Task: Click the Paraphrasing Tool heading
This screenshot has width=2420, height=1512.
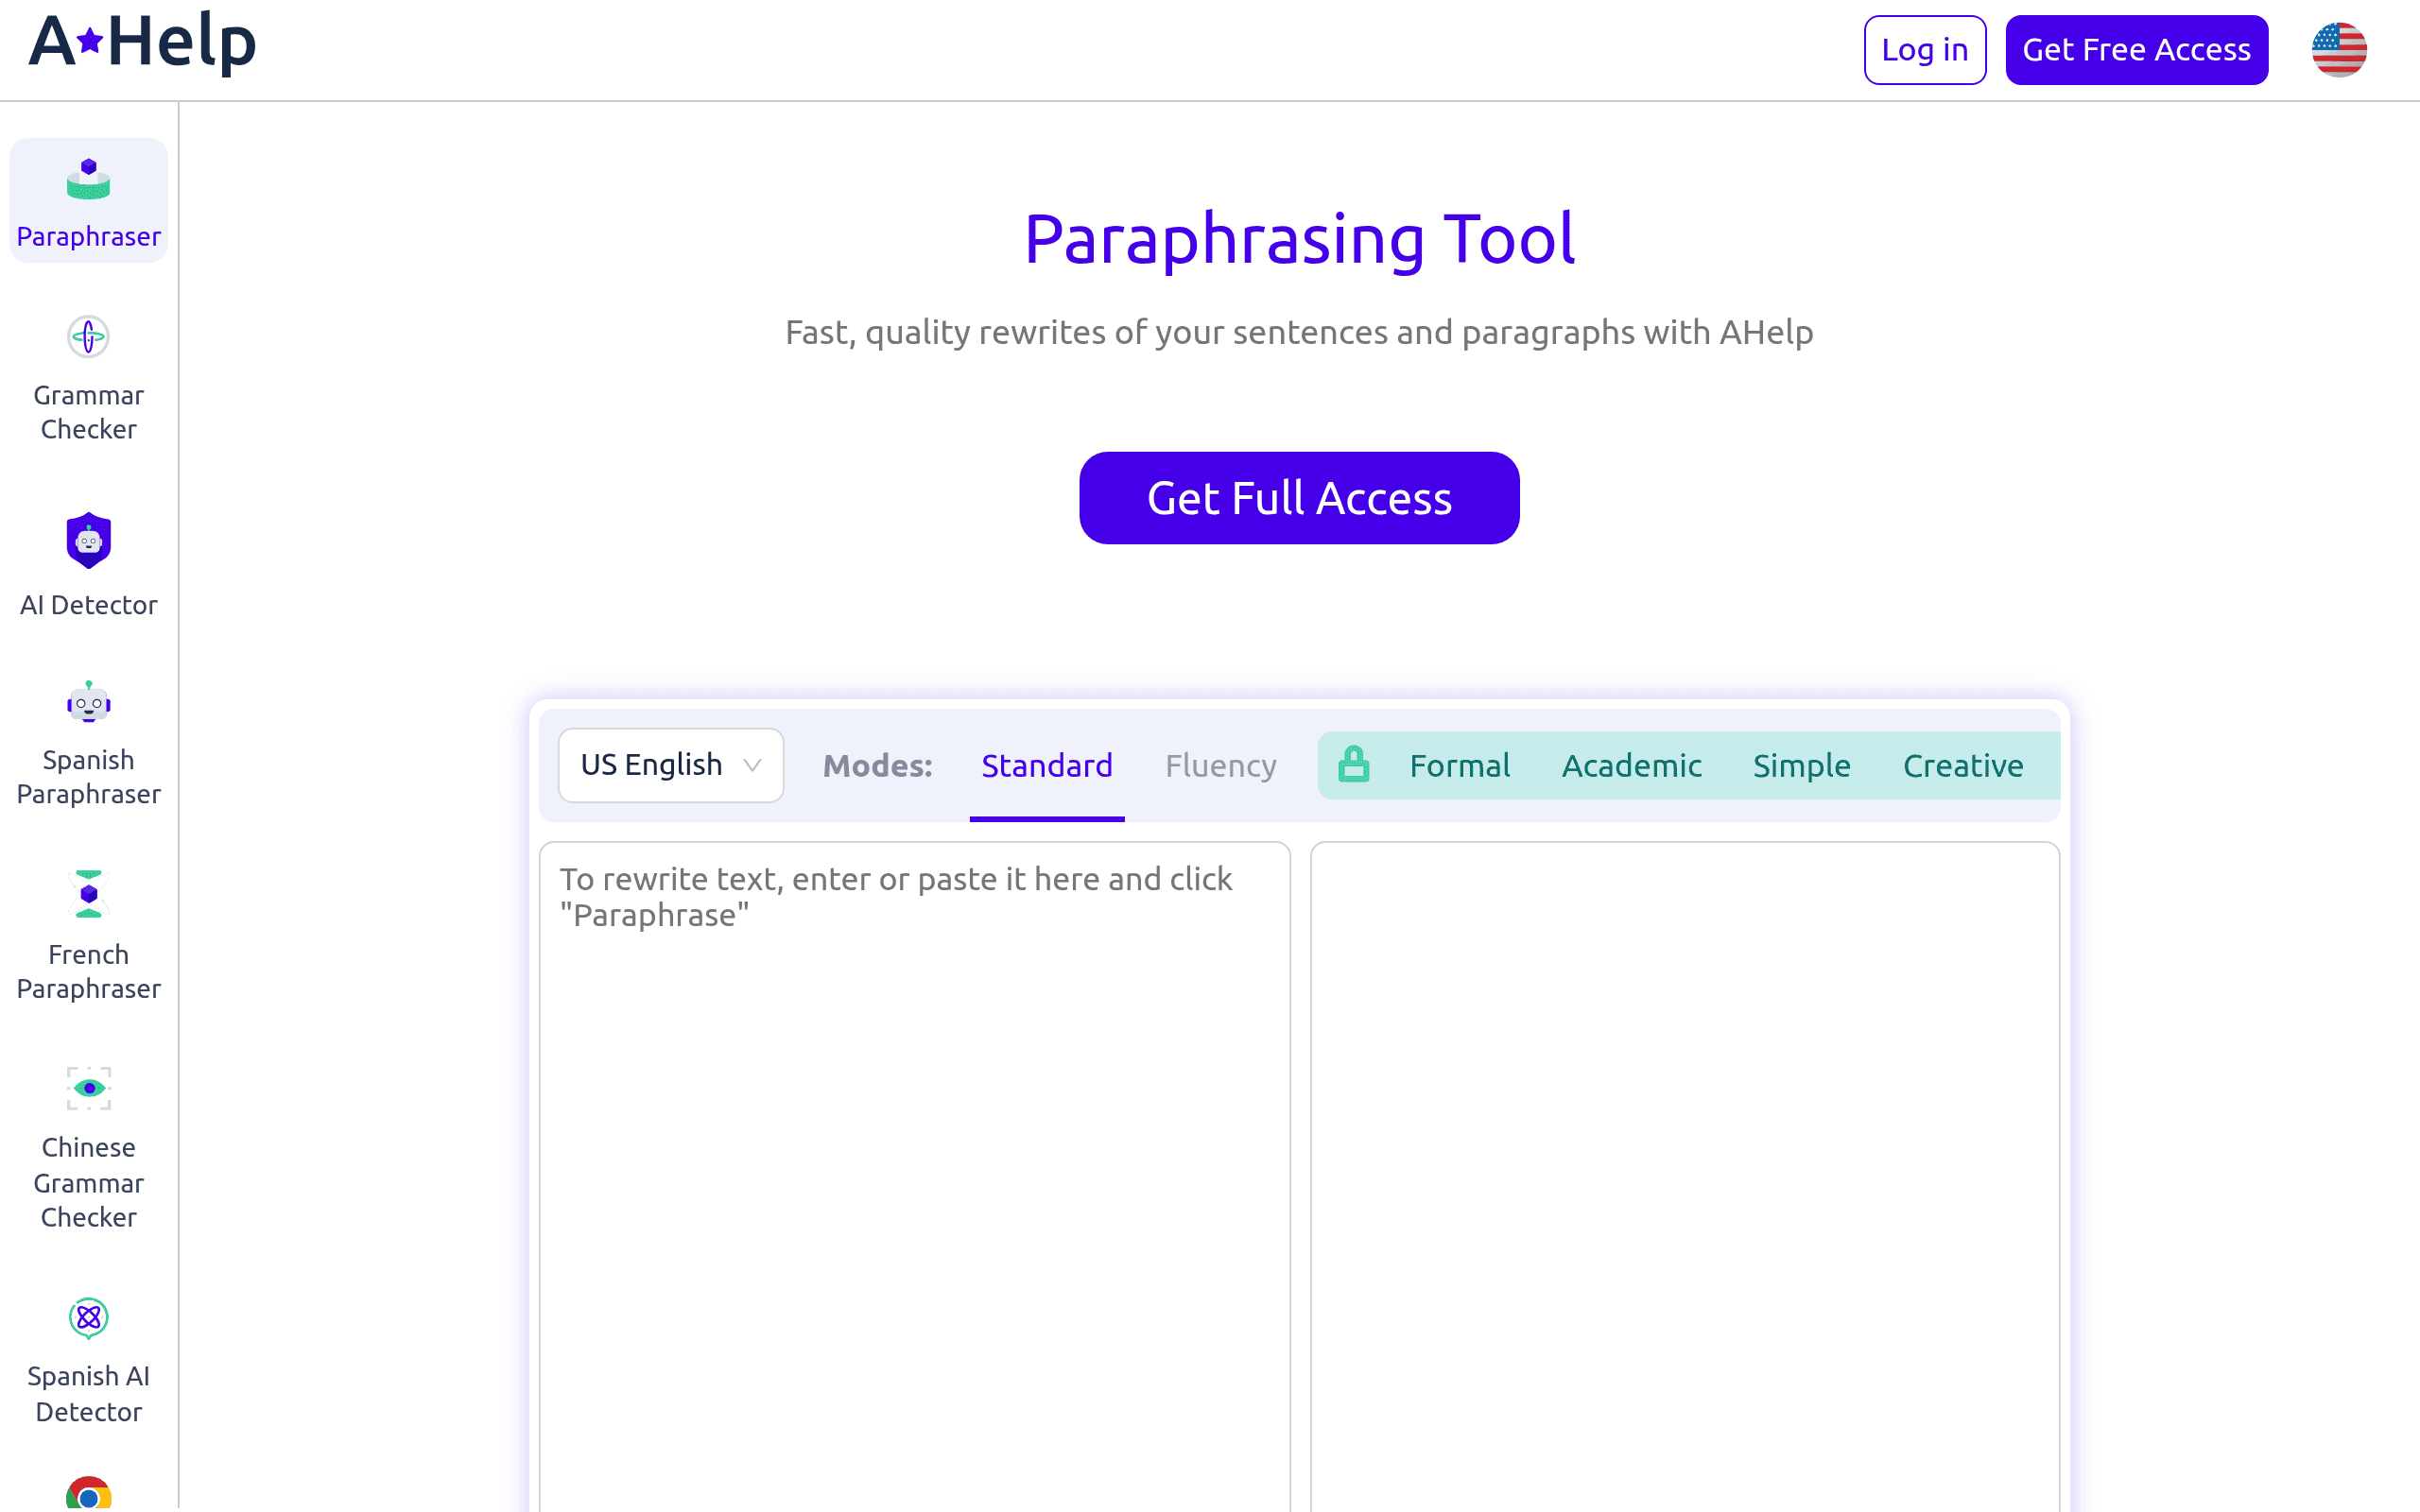Action: pos(1299,239)
